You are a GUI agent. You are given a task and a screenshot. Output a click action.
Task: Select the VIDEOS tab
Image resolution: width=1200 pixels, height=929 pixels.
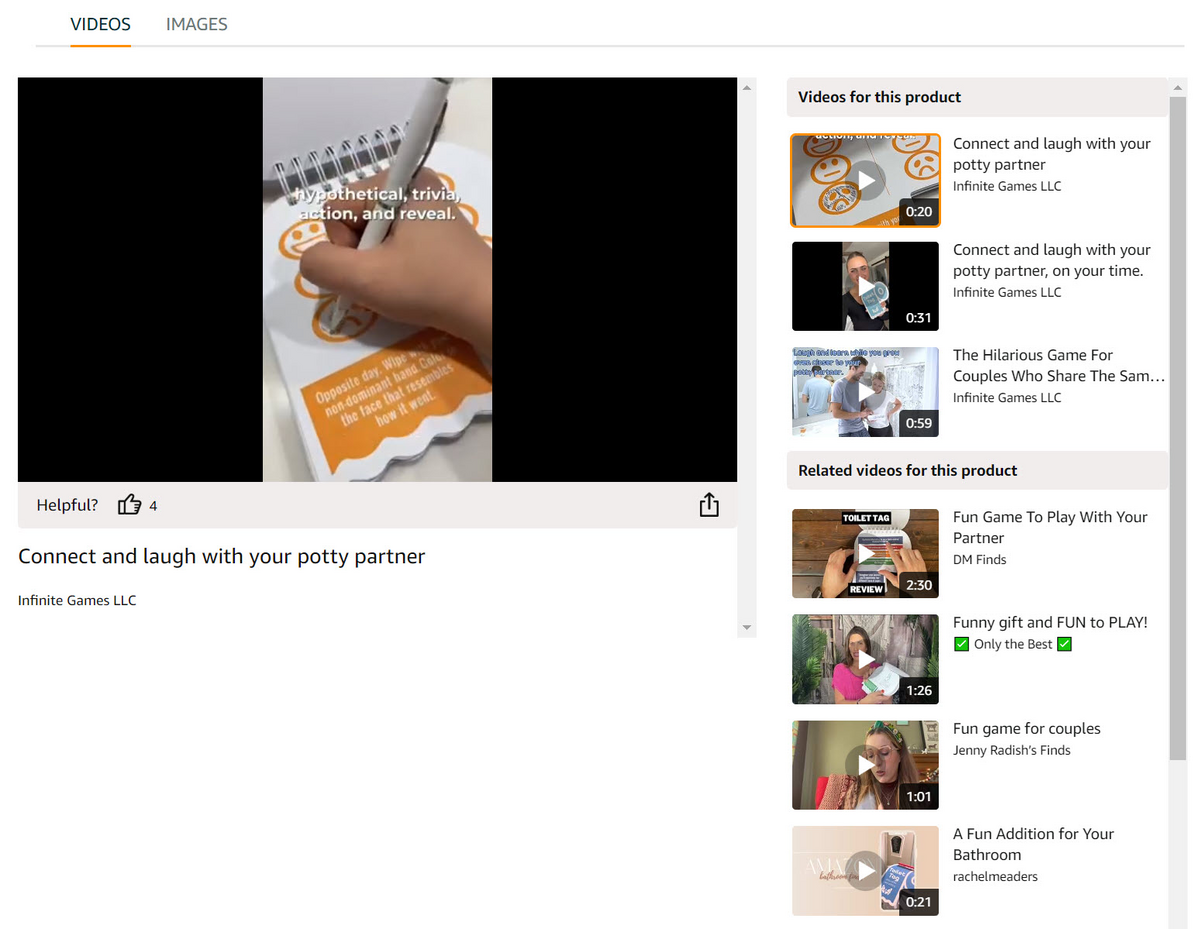click(x=100, y=24)
